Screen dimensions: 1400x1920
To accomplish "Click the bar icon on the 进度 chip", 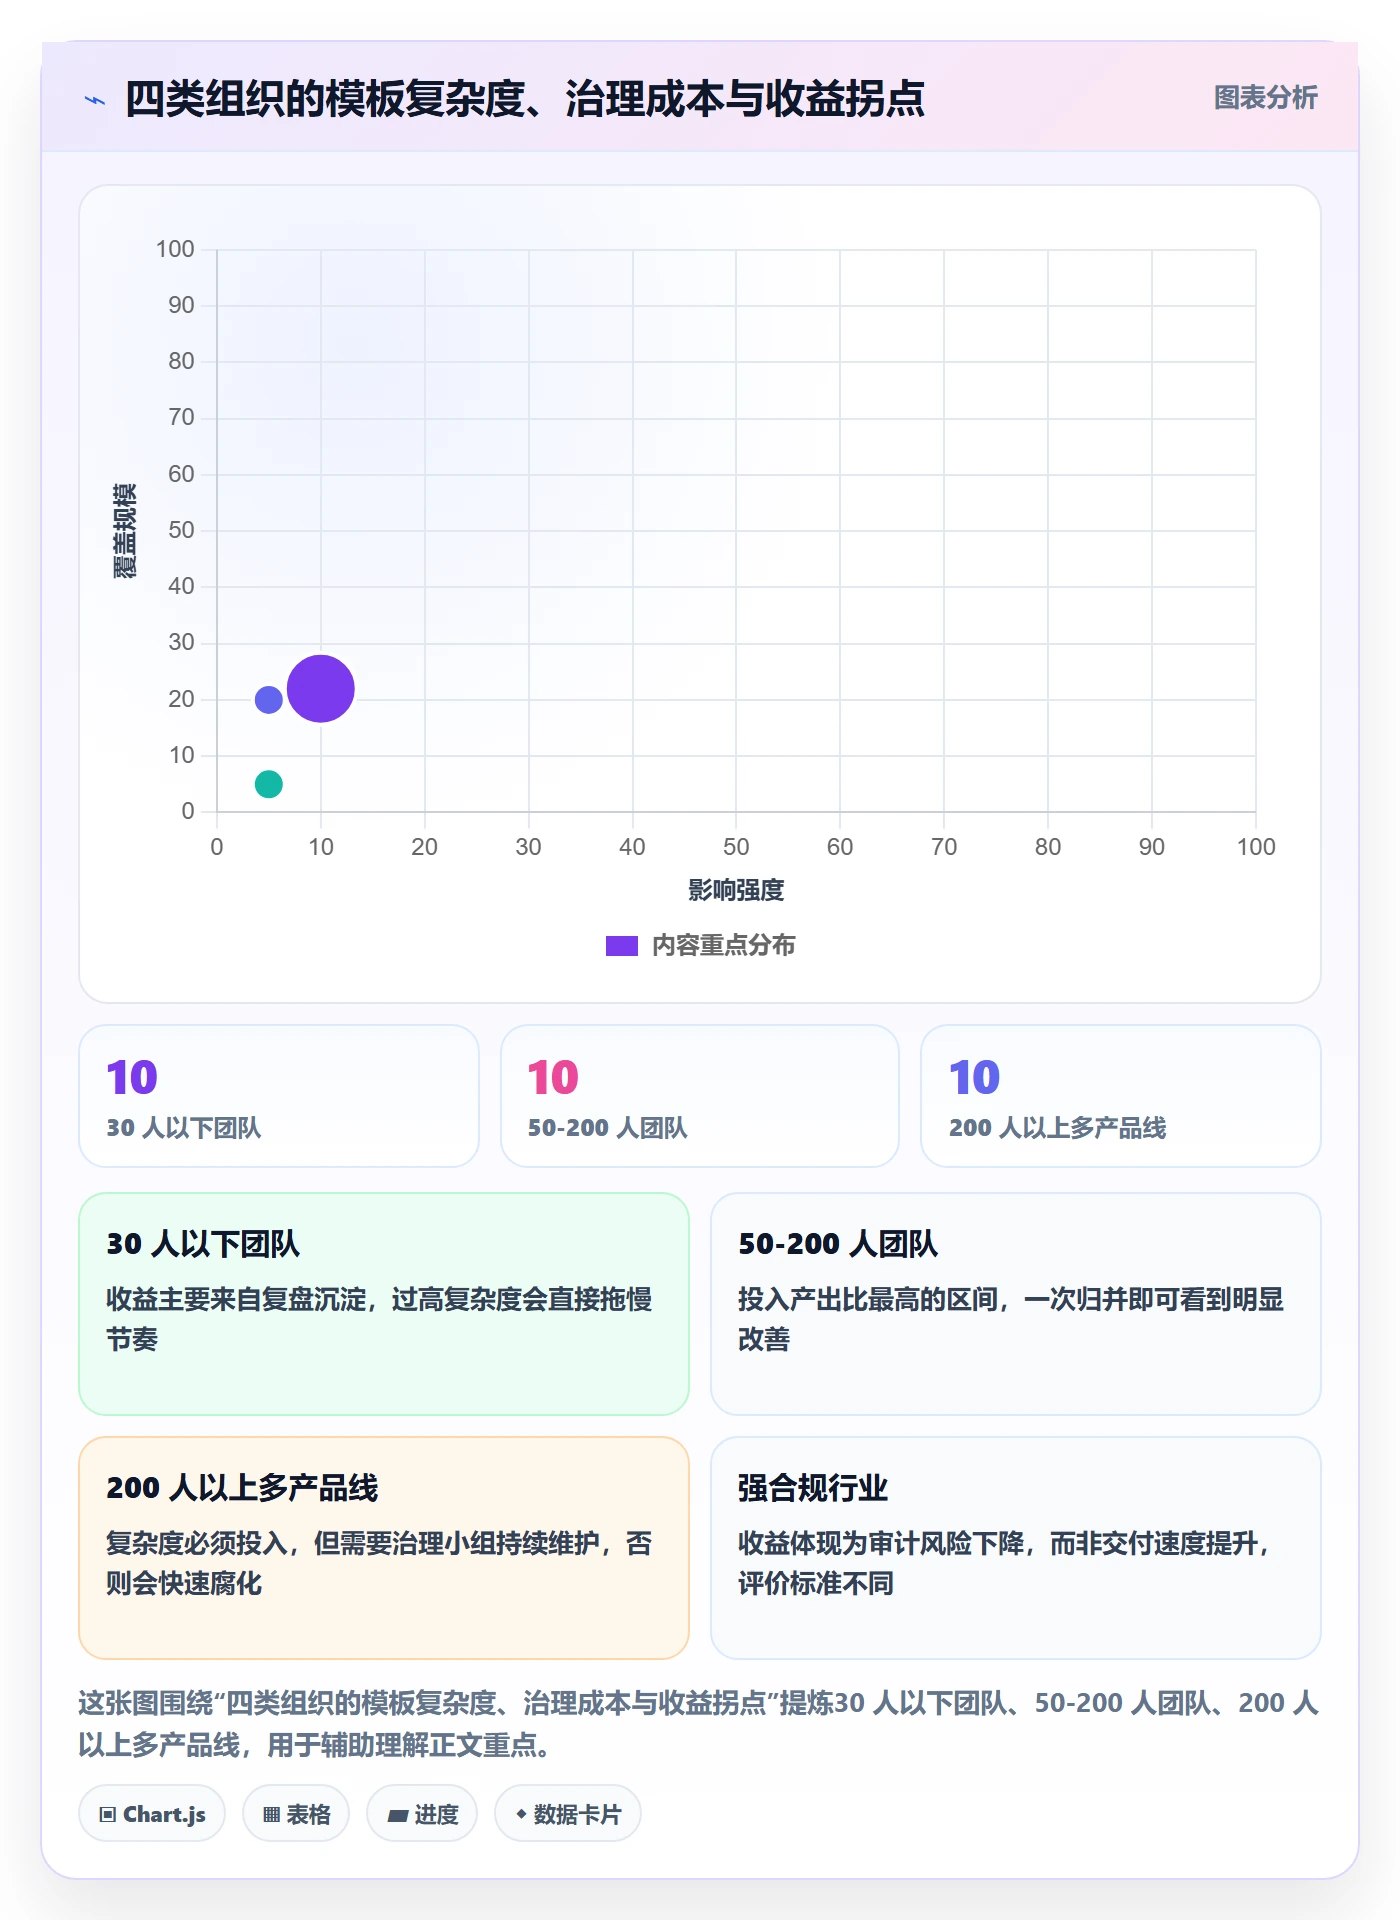I will click(x=398, y=1816).
